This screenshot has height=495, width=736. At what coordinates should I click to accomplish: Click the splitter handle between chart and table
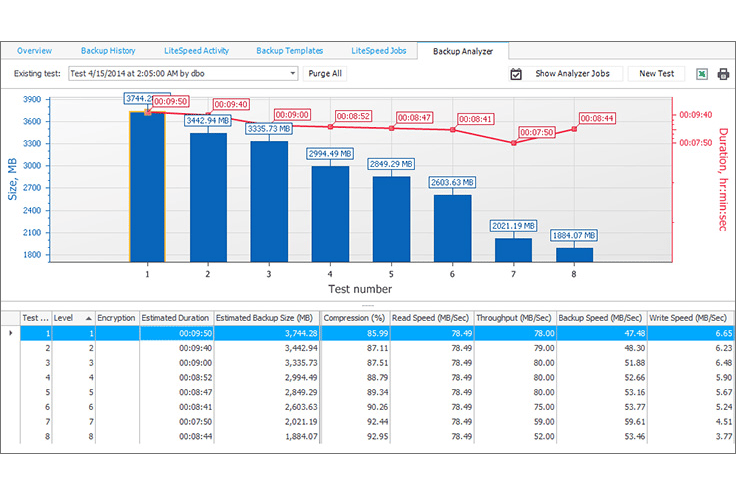tap(368, 305)
